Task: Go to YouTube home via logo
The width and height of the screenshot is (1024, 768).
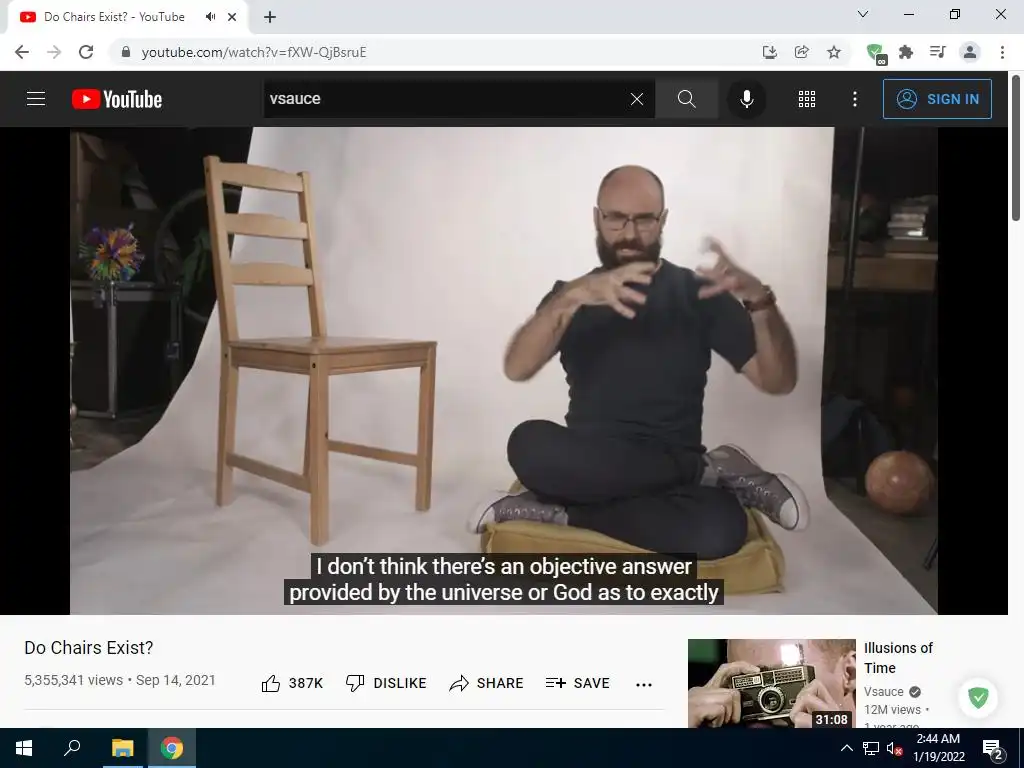Action: click(x=117, y=99)
